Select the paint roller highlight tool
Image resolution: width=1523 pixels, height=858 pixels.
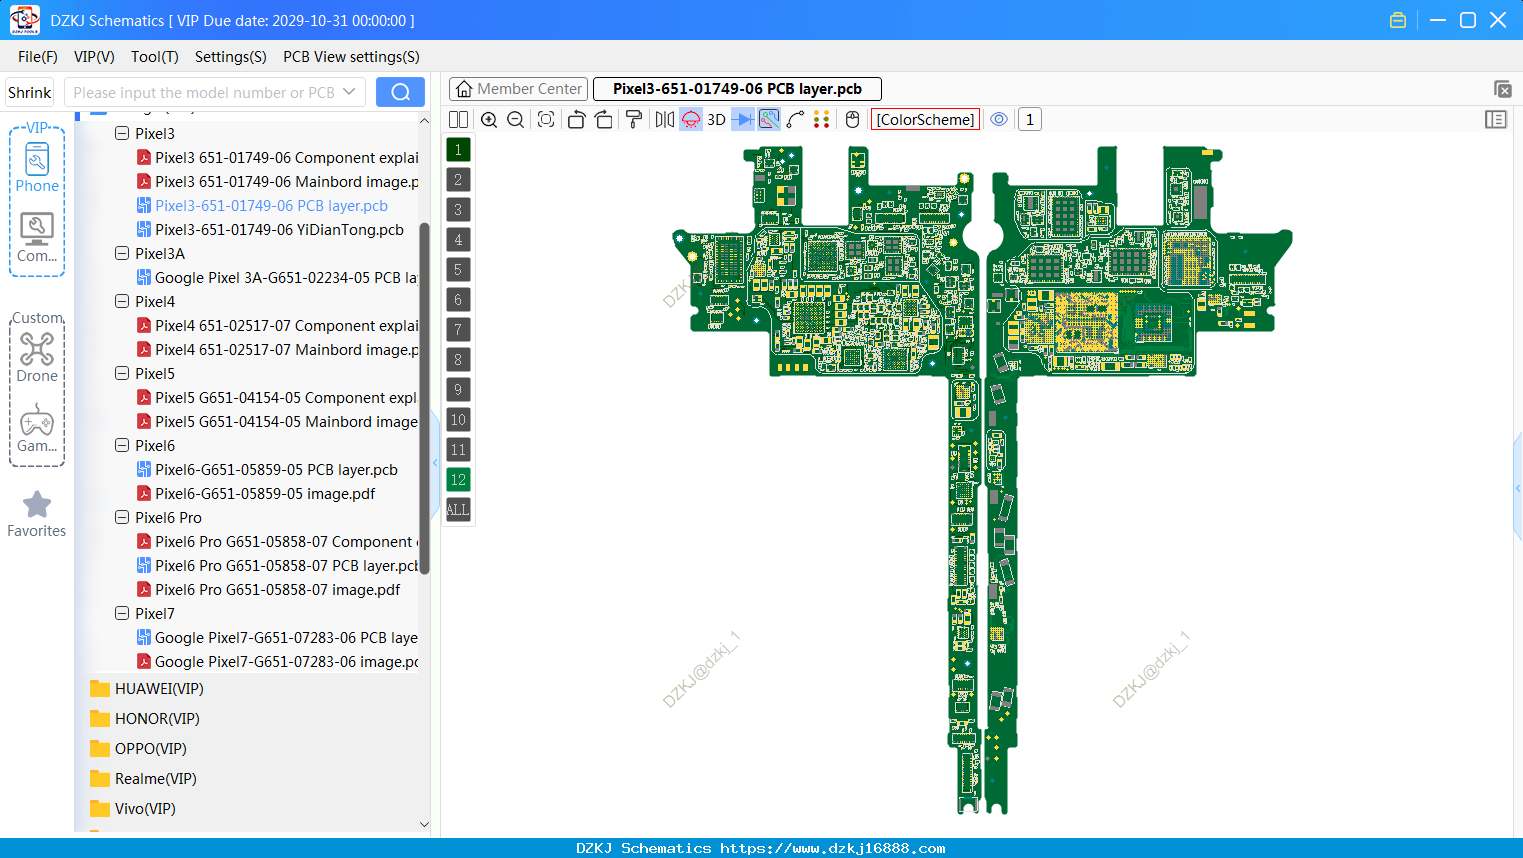pos(634,120)
